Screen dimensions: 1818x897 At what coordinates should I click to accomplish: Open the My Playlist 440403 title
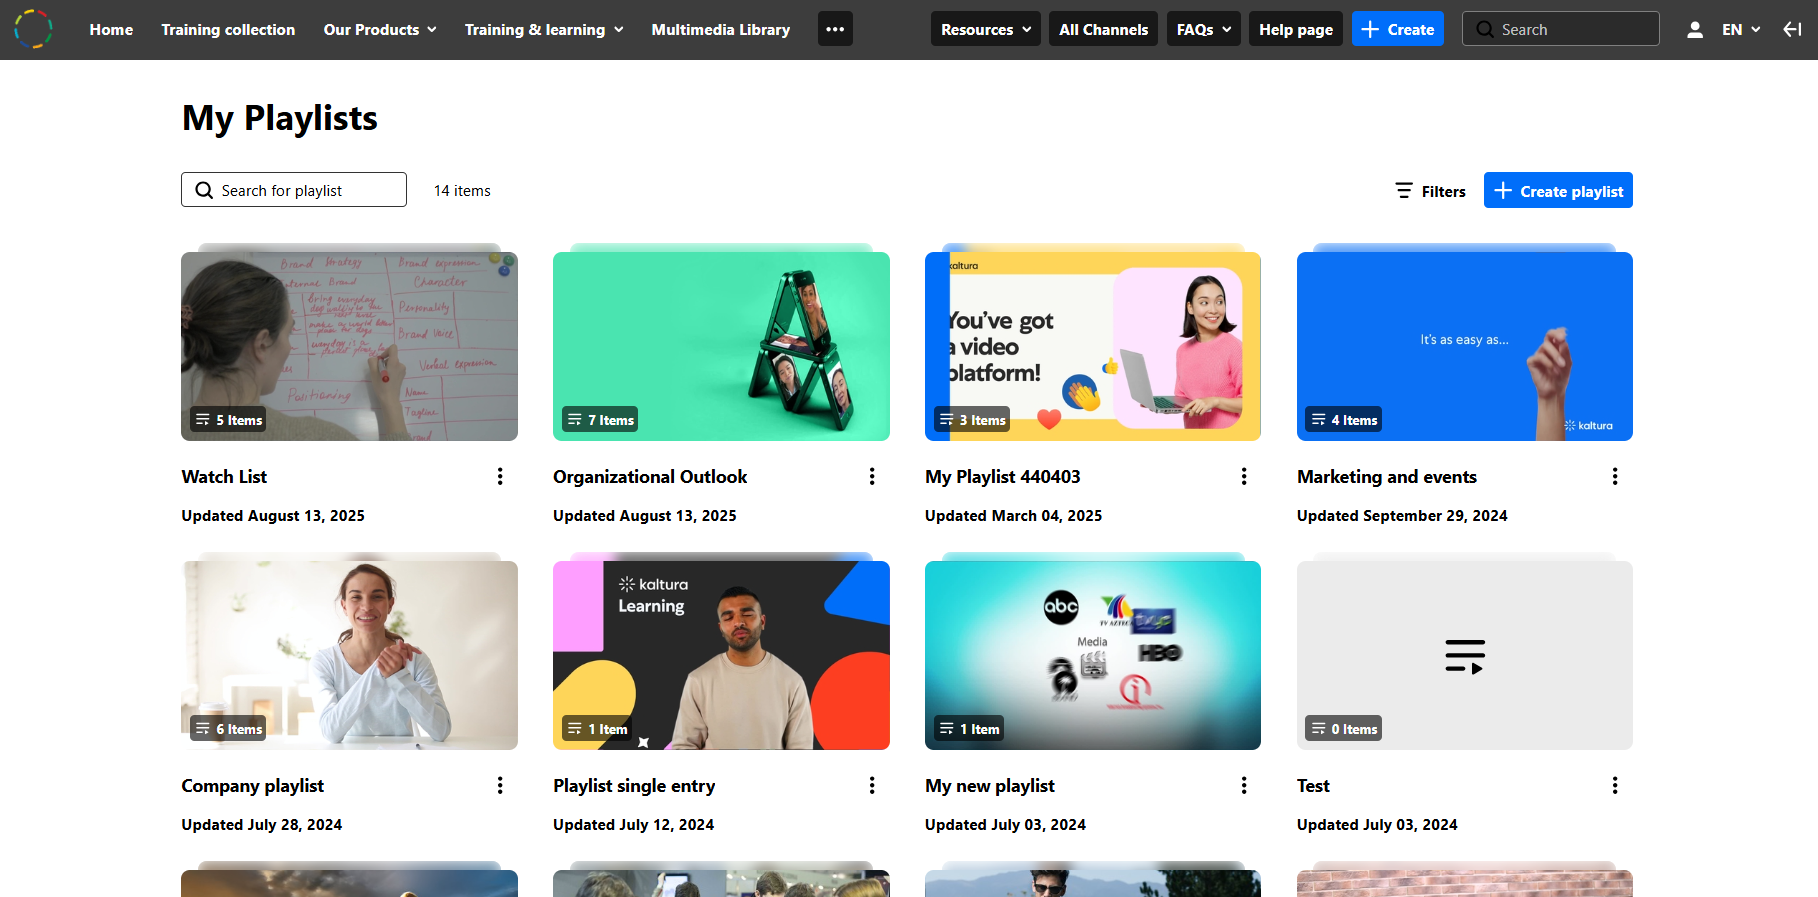pyautogui.click(x=1003, y=477)
